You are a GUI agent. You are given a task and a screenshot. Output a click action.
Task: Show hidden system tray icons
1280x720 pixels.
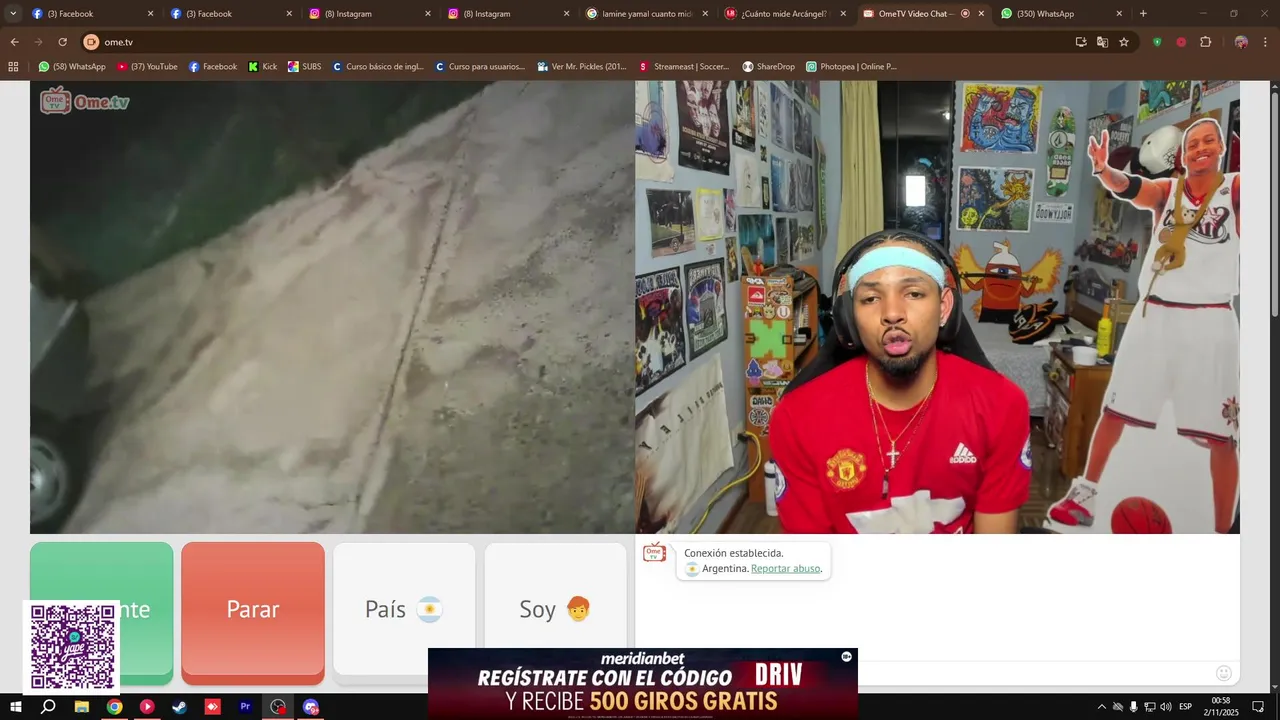pyautogui.click(x=1102, y=707)
